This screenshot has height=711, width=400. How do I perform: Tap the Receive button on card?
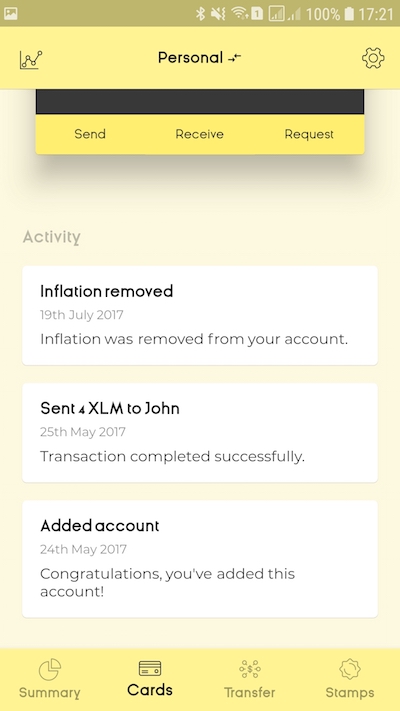[x=200, y=134]
